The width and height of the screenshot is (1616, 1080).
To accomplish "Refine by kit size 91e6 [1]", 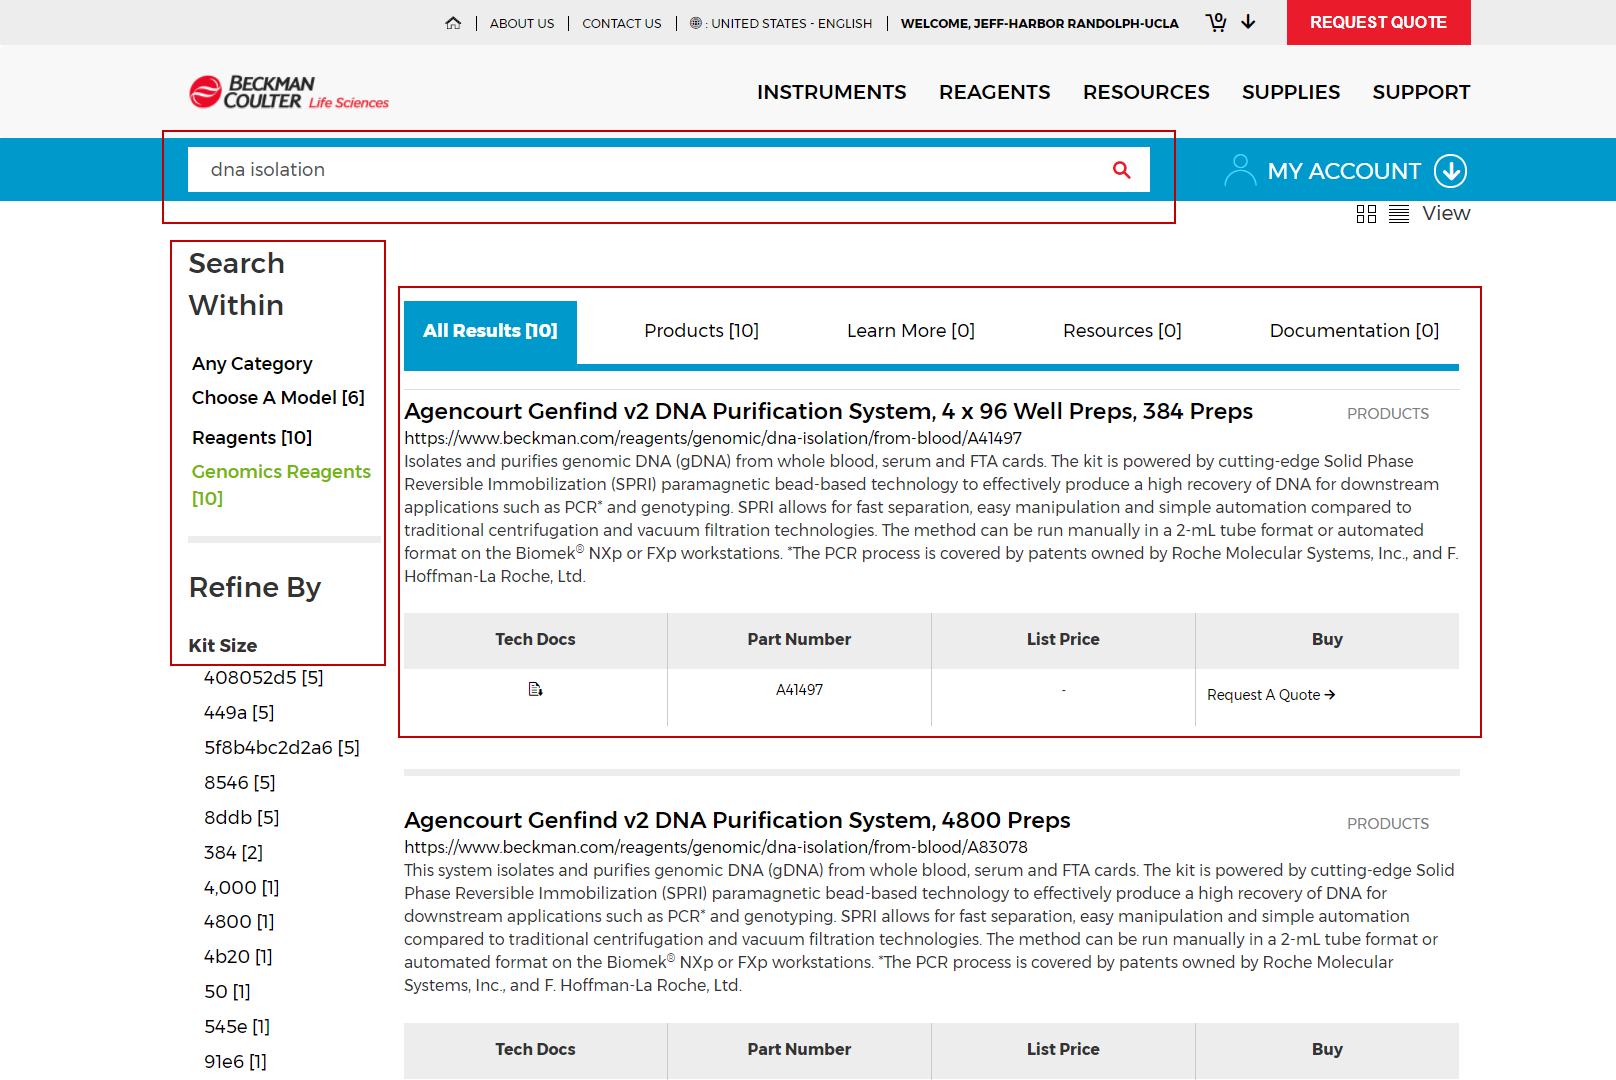I will [235, 1062].
